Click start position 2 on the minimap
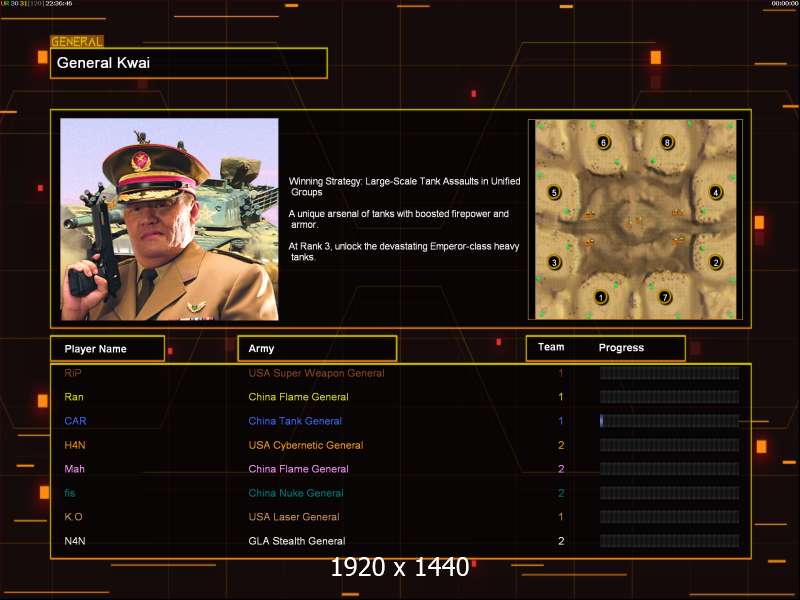Image resolution: width=800 pixels, height=600 pixels. pos(716,262)
